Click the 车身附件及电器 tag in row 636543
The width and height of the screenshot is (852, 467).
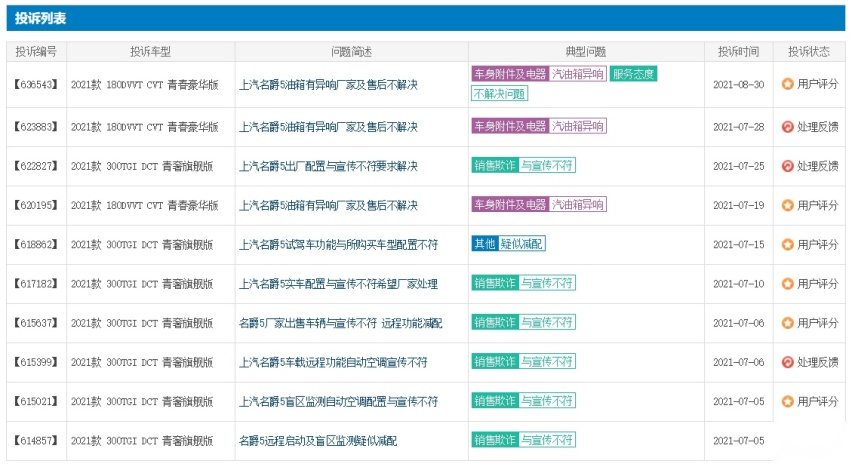[x=510, y=74]
